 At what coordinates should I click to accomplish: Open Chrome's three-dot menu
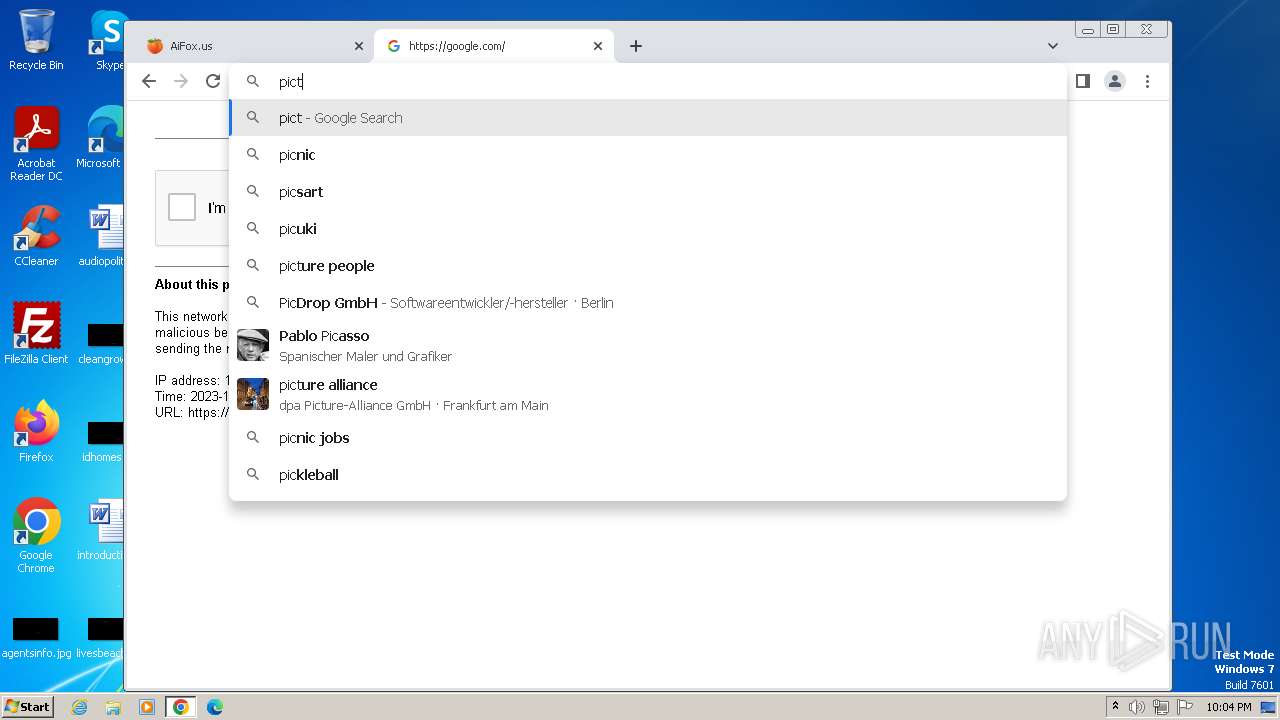coord(1147,81)
